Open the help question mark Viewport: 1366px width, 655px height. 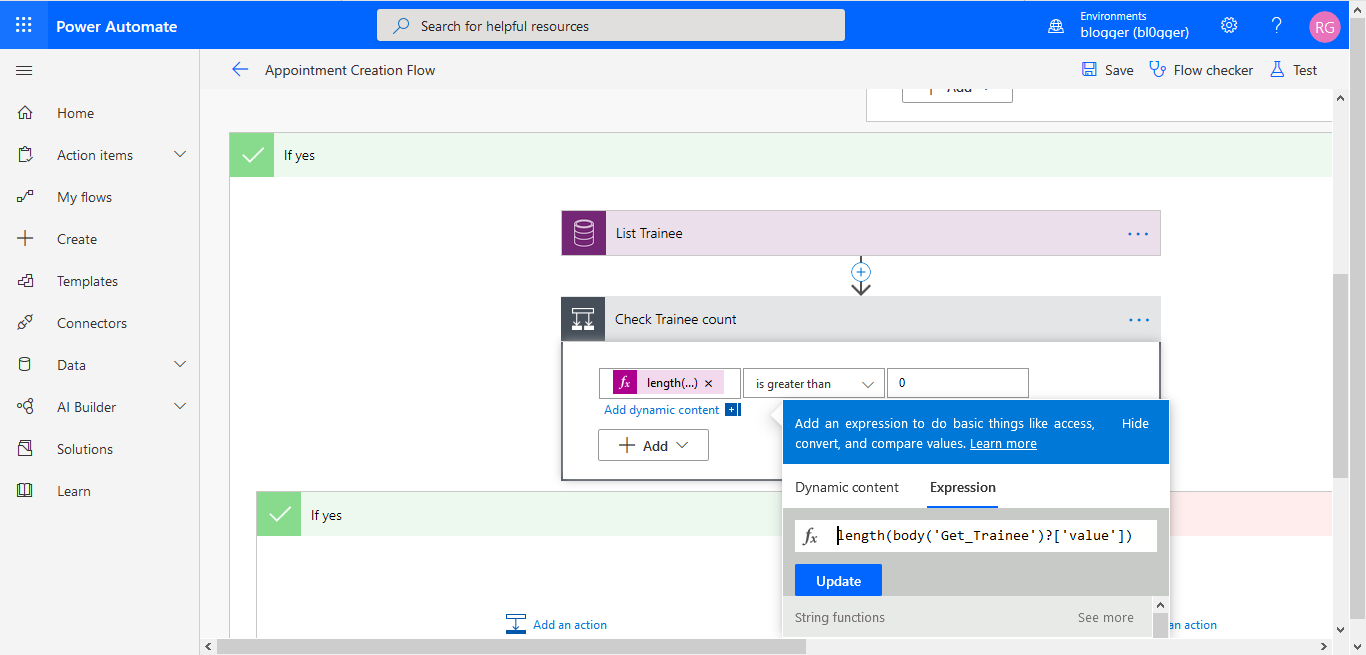coord(1277,26)
